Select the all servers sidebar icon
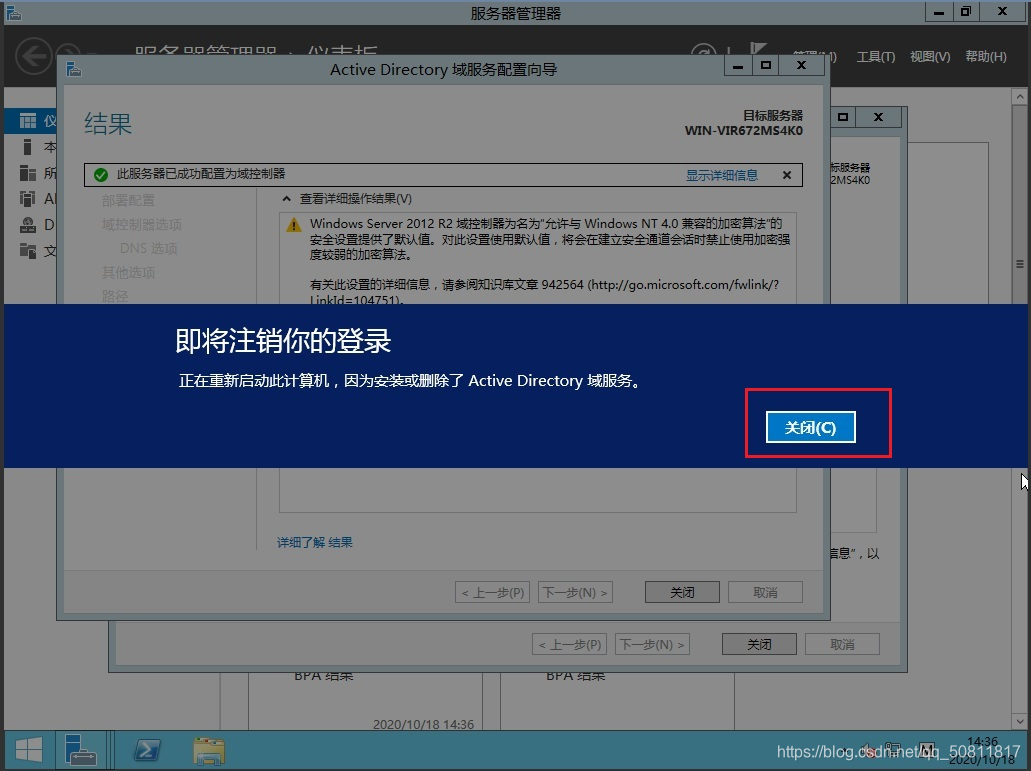 (x=28, y=173)
